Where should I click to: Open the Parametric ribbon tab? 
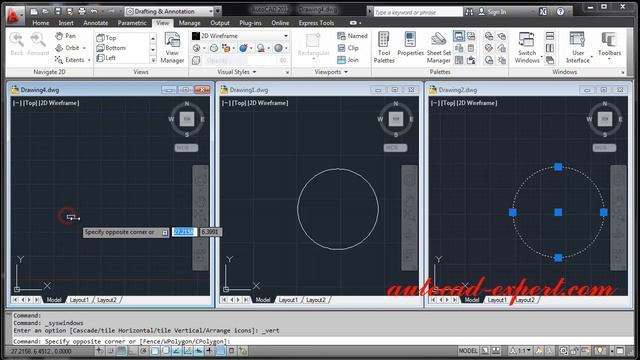(x=132, y=23)
